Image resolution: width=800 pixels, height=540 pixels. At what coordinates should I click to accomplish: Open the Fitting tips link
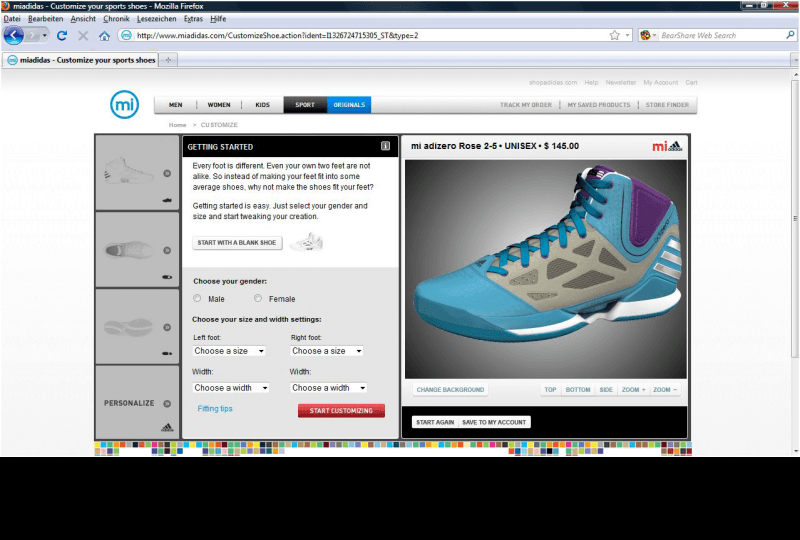(x=215, y=409)
